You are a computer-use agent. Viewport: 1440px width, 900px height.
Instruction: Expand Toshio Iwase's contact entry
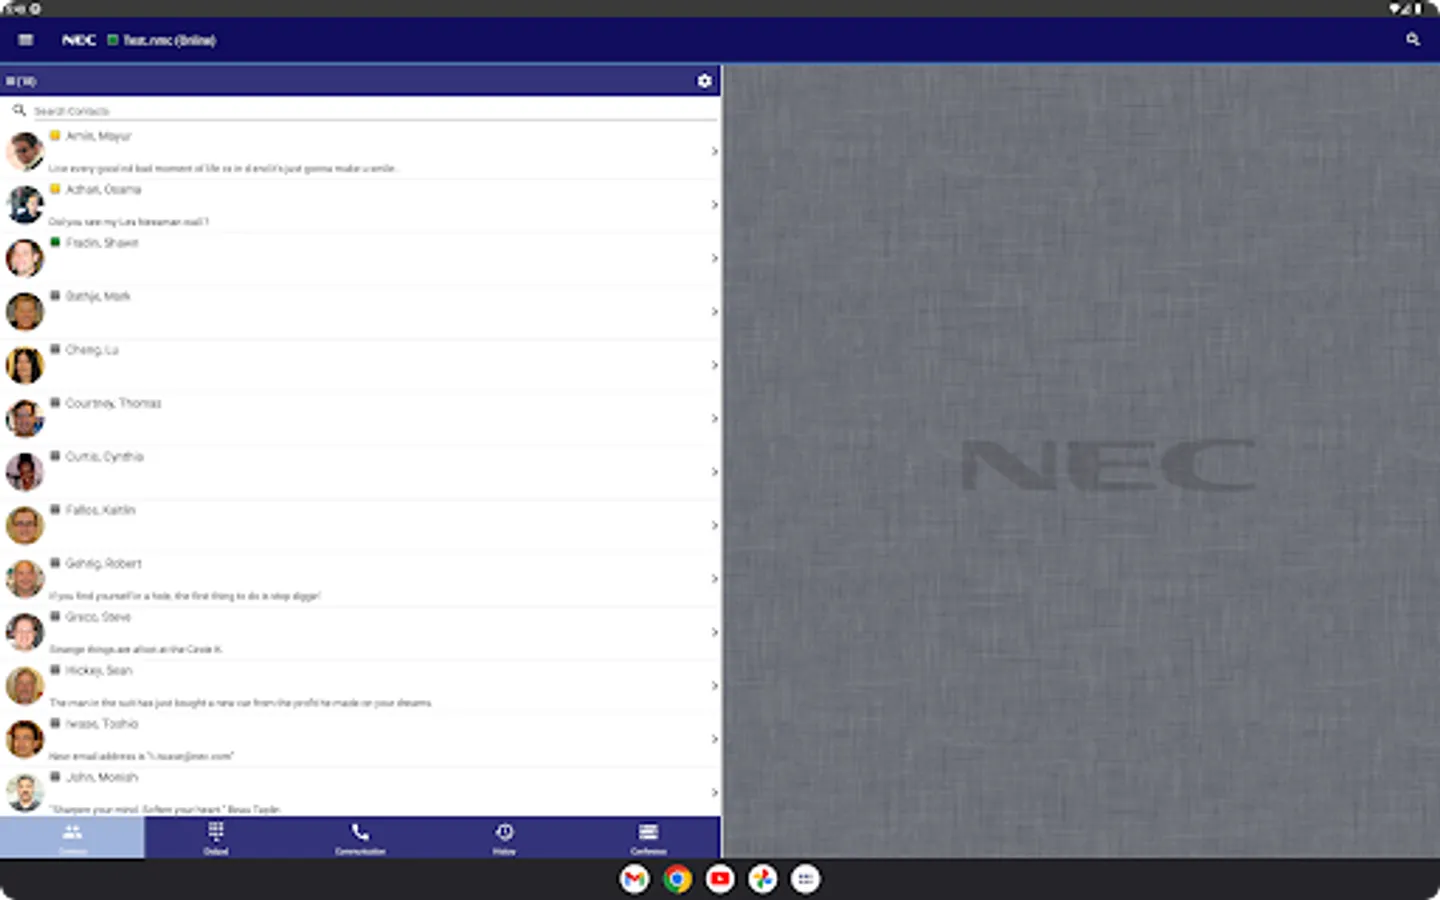[x=714, y=739]
